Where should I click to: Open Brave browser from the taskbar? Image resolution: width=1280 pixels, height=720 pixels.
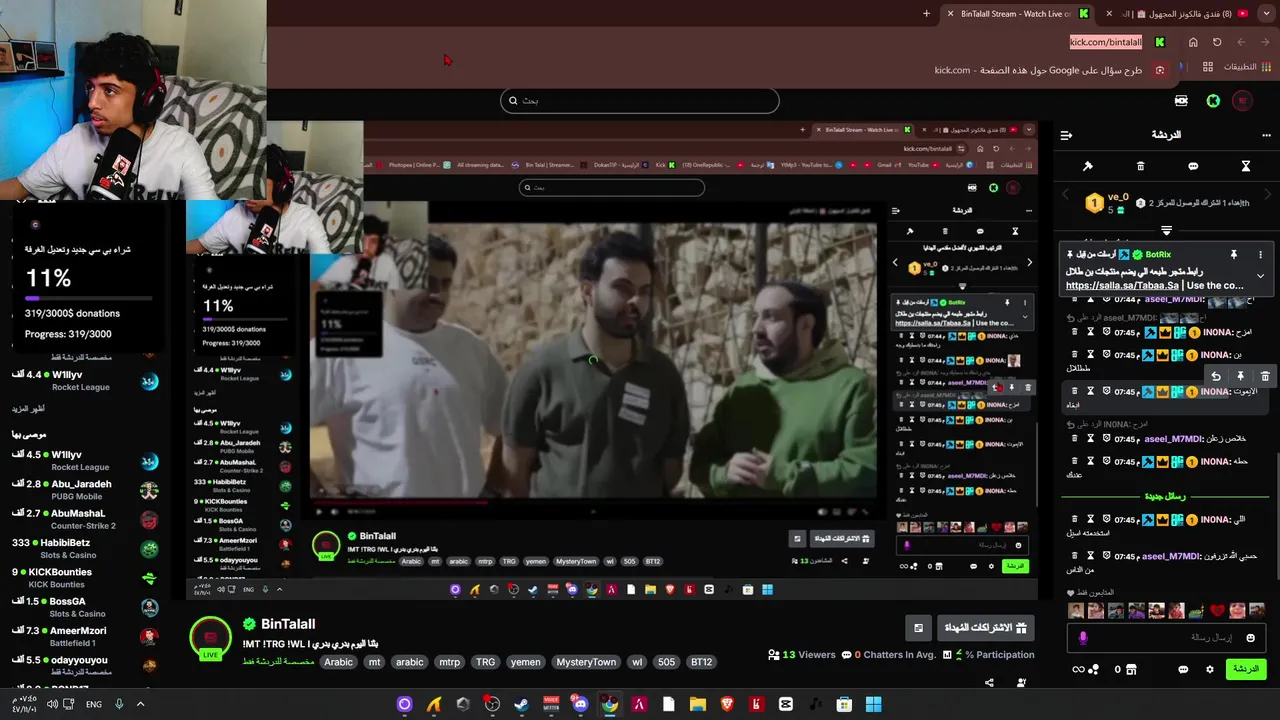727,704
